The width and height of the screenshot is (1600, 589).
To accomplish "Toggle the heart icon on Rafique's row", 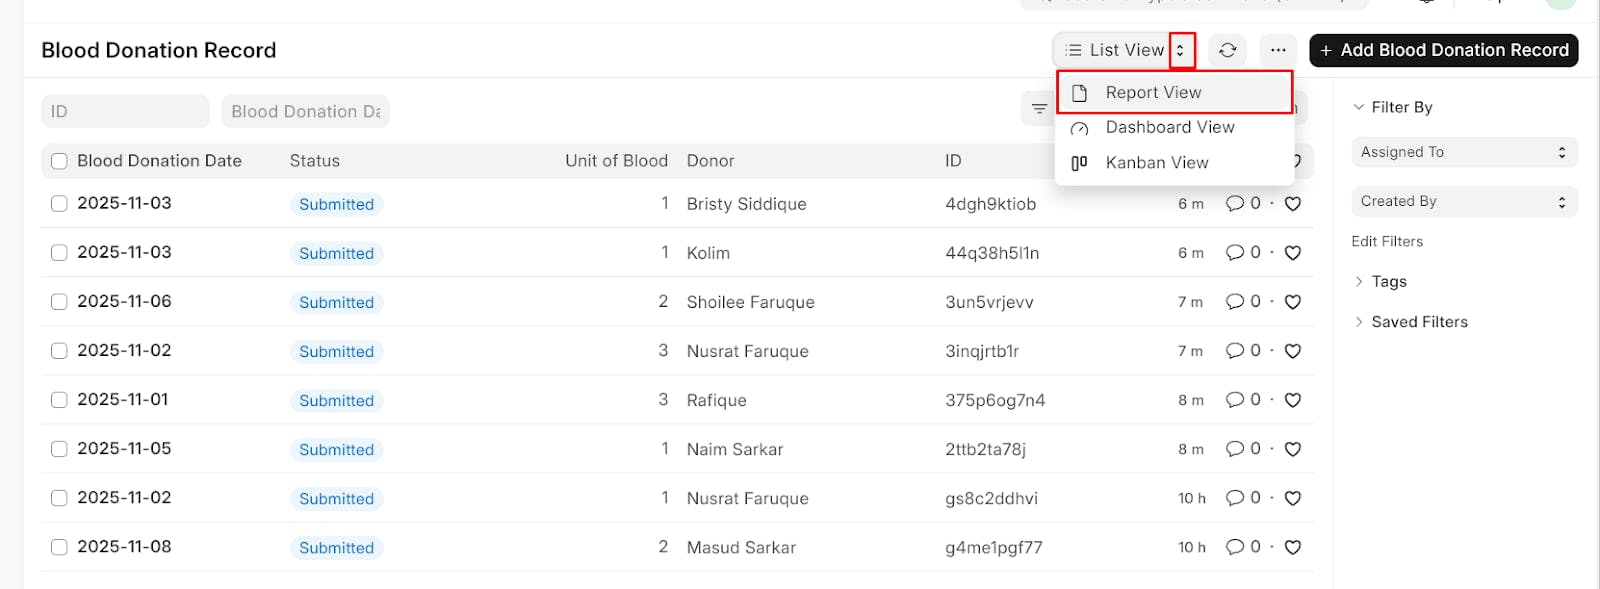I will point(1292,399).
